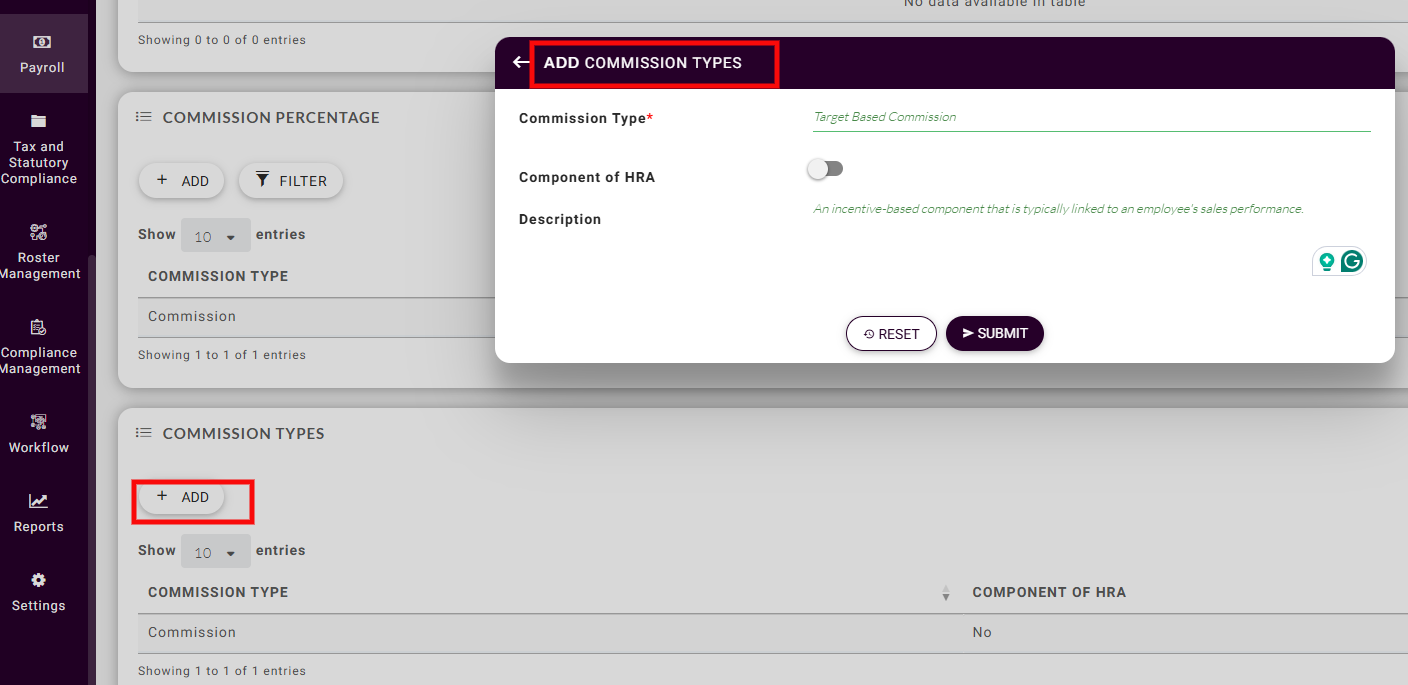The image size is (1408, 685).
Task: Open the Payroll sidebar icon
Action: pyautogui.click(x=41, y=43)
